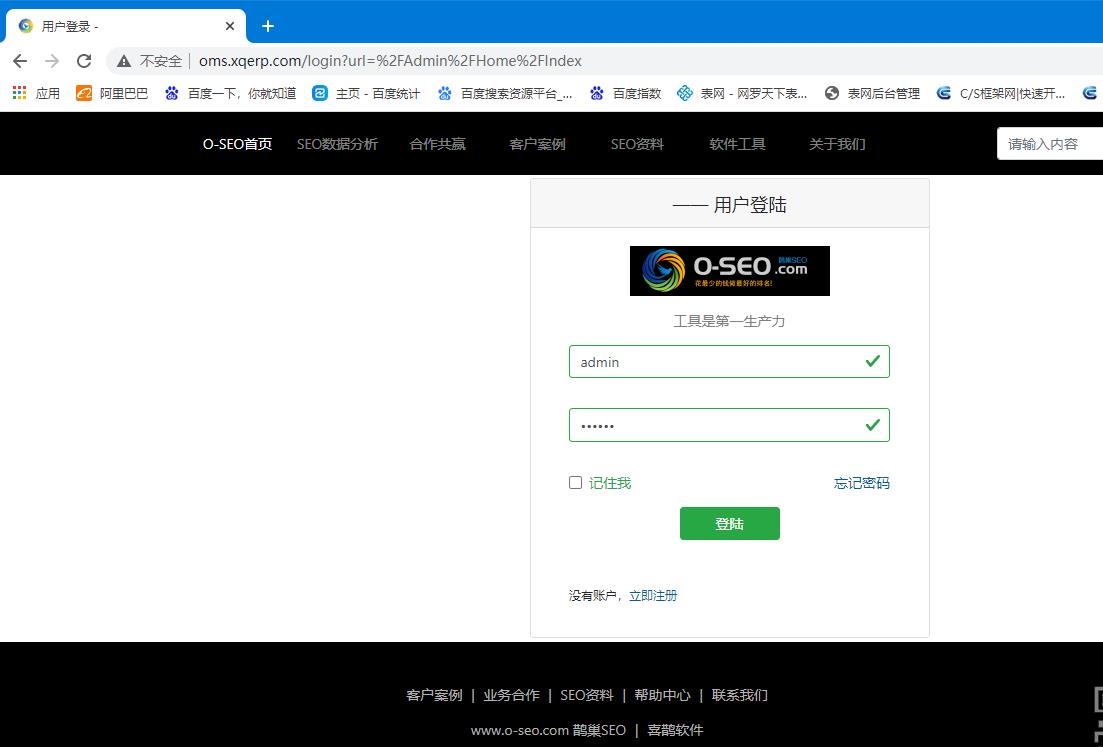Open the 软件工具 menu
The height and width of the screenshot is (747, 1103).
pyautogui.click(x=737, y=143)
